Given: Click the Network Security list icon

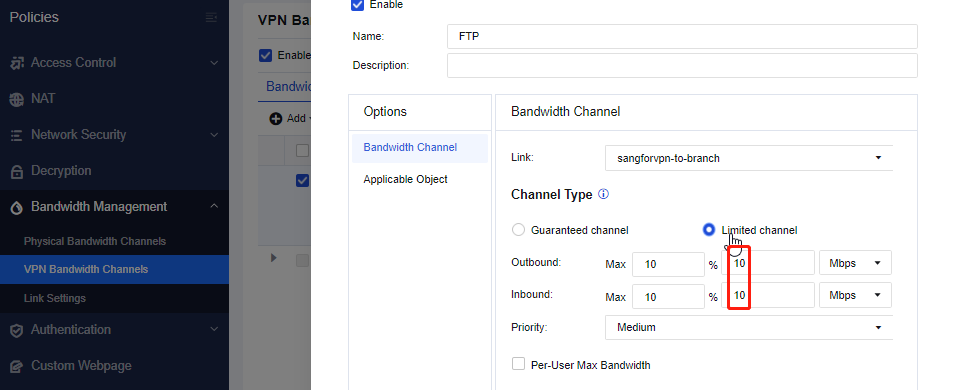Looking at the screenshot, I should [x=17, y=135].
